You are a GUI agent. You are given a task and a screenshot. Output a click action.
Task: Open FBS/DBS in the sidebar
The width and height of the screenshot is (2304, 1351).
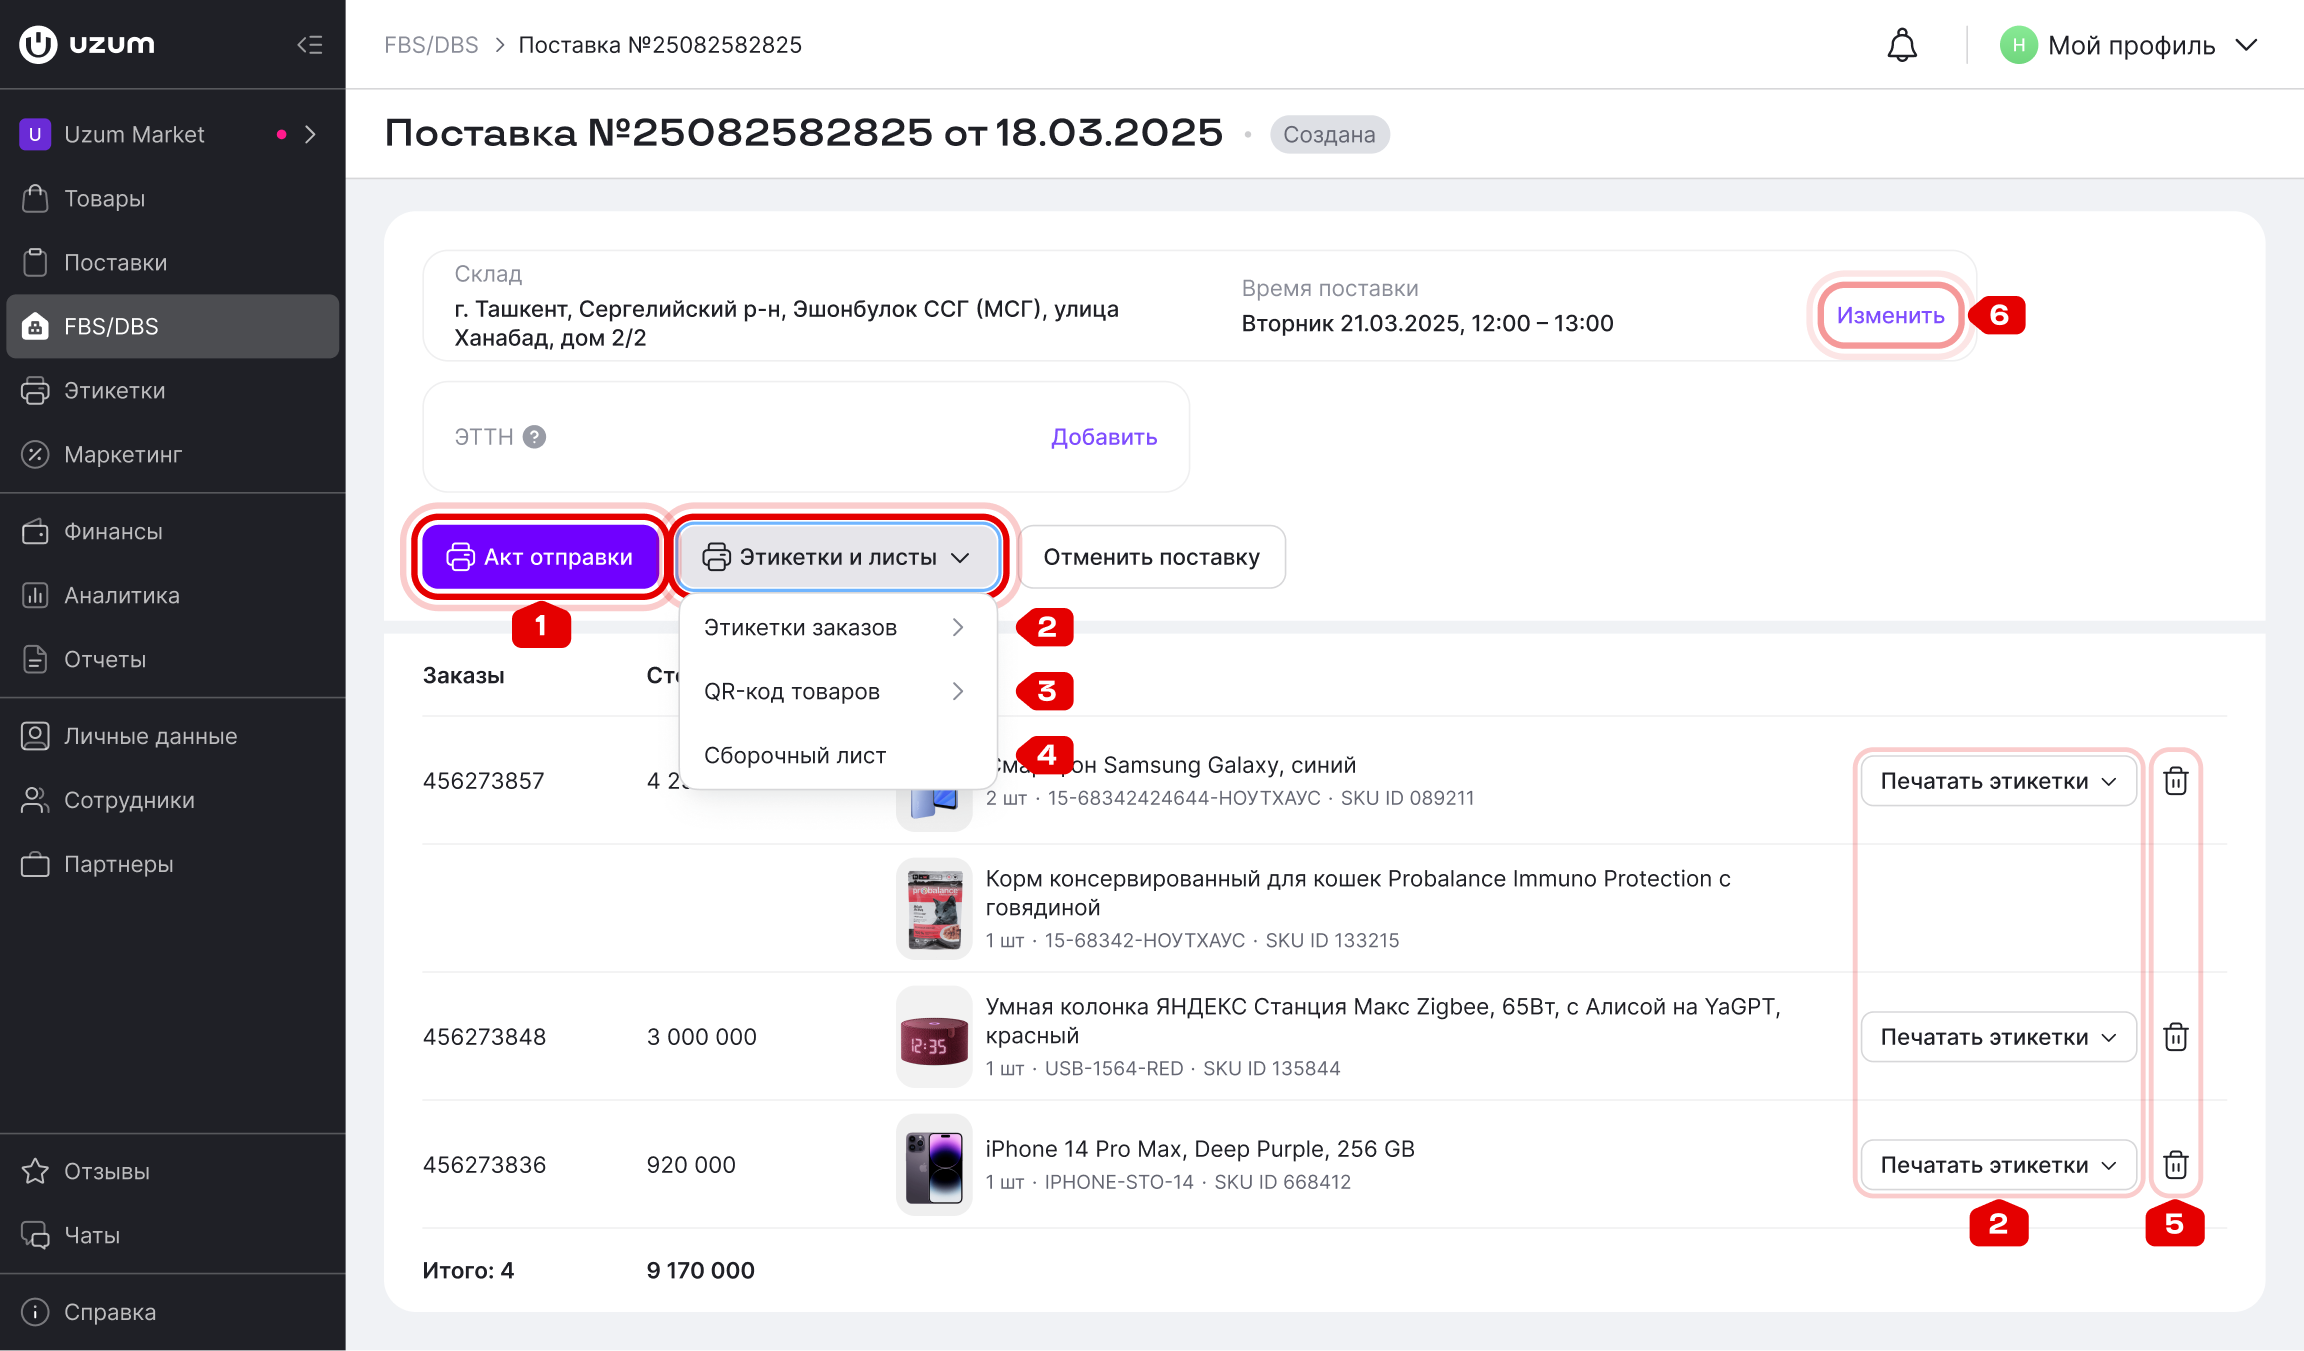click(x=172, y=327)
